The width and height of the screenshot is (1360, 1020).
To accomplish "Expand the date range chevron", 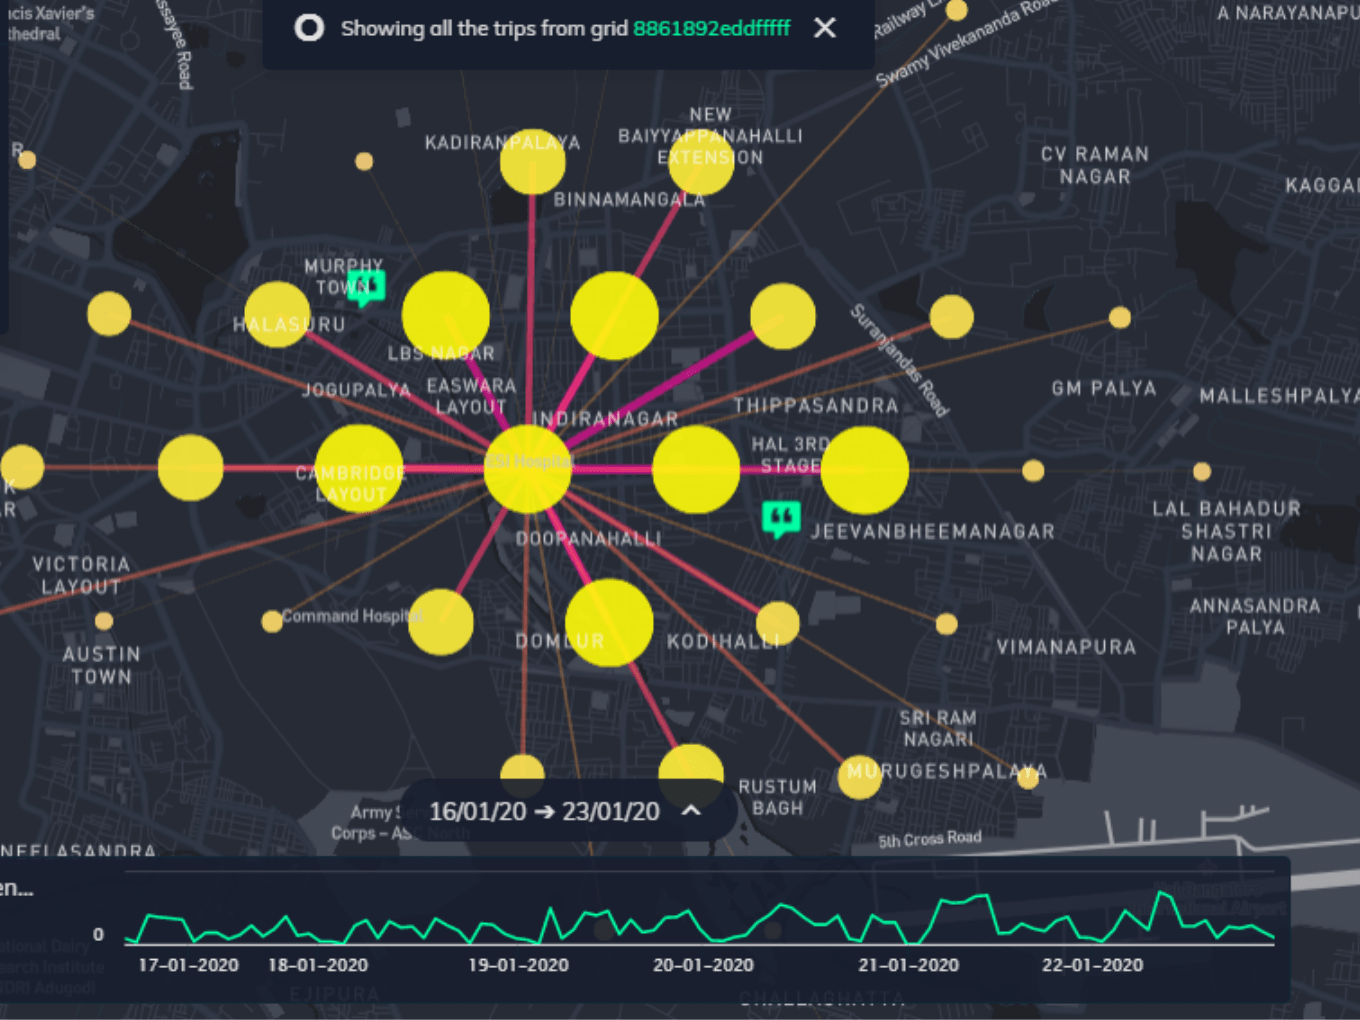I will pyautogui.click(x=691, y=811).
